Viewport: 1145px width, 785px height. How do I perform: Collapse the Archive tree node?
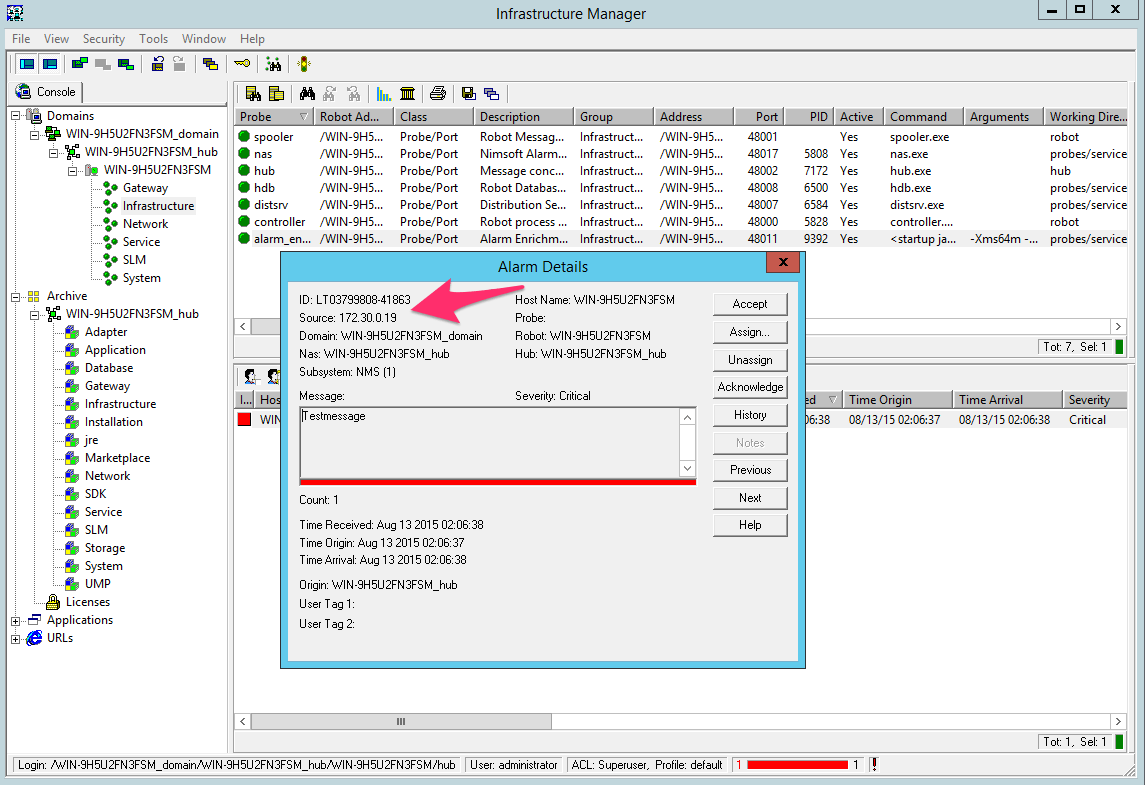click(16, 296)
